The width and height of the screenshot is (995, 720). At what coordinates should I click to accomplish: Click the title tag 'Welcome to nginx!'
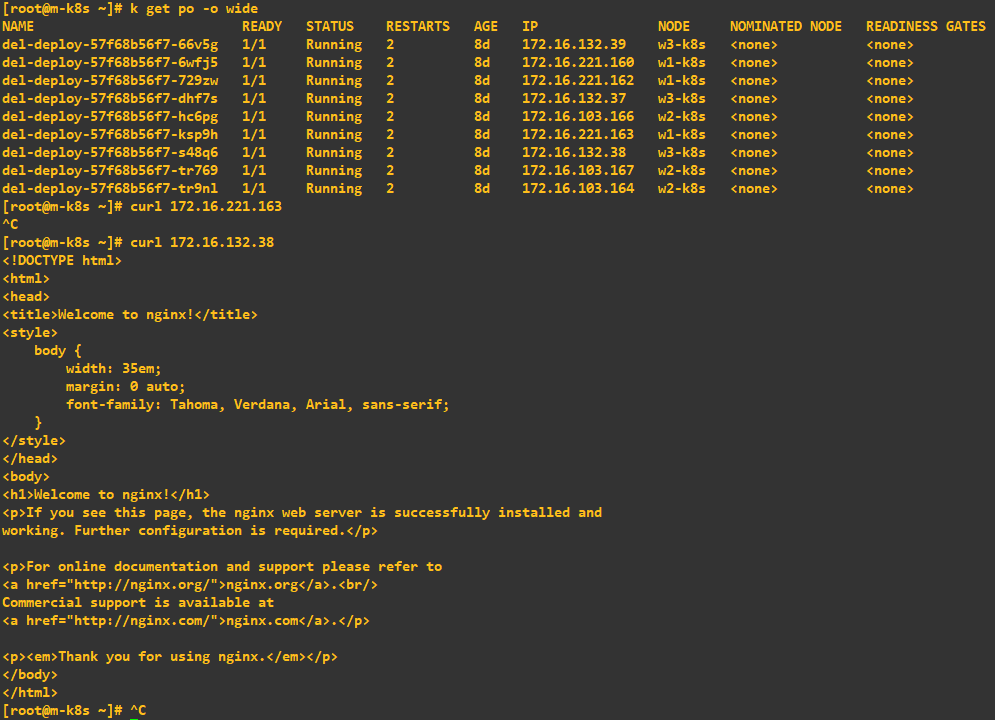[x=130, y=315]
